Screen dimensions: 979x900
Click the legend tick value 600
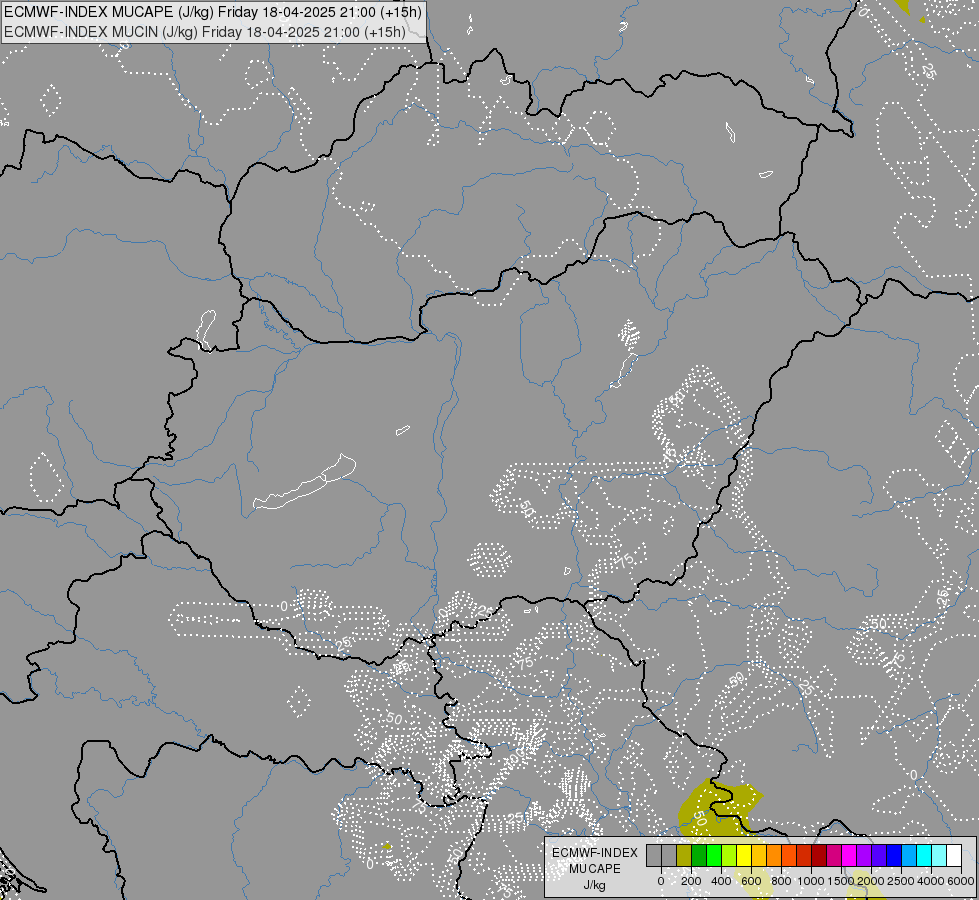(751, 881)
